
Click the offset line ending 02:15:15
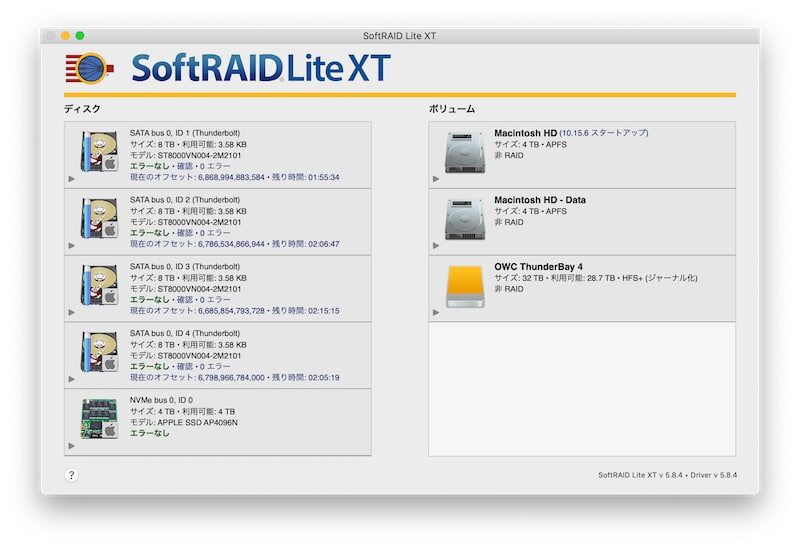point(235,311)
